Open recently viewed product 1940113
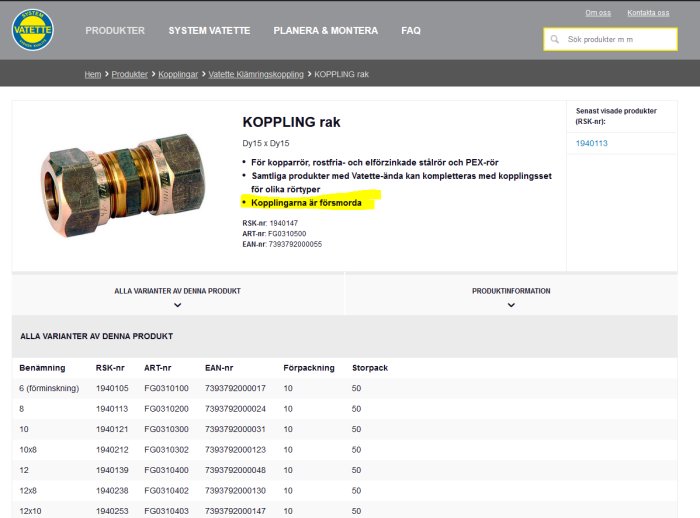Viewport: 700px width, 518px height. click(592, 143)
